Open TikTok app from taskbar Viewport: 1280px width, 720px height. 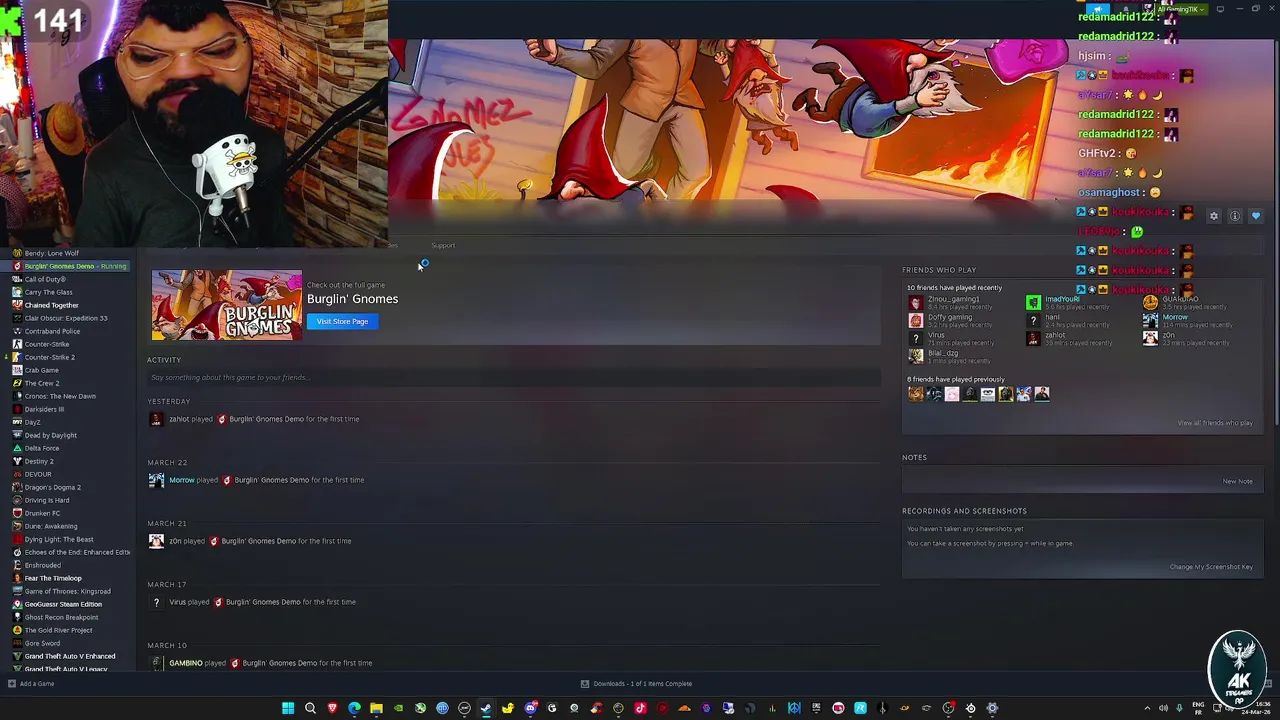pos(640,708)
